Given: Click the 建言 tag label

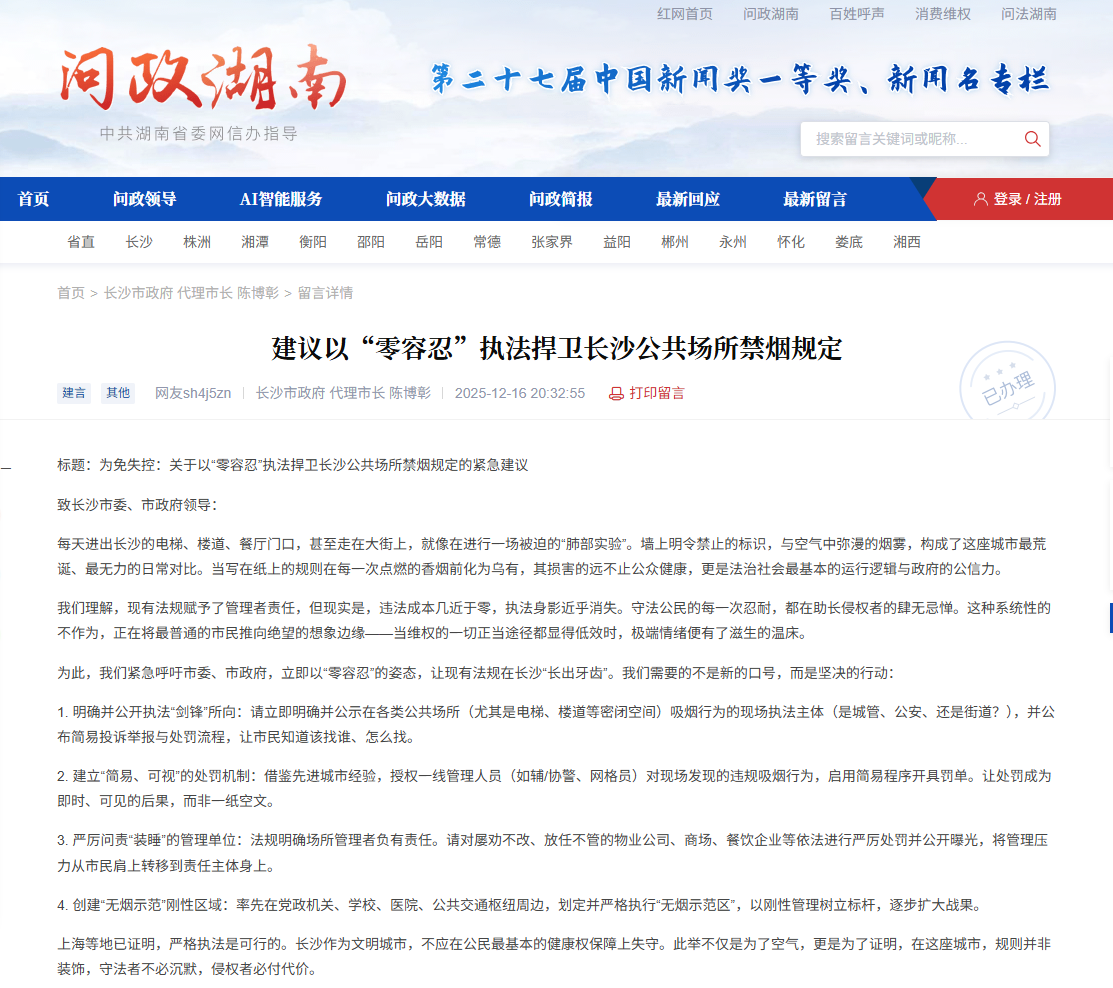Looking at the screenshot, I should pos(74,393).
